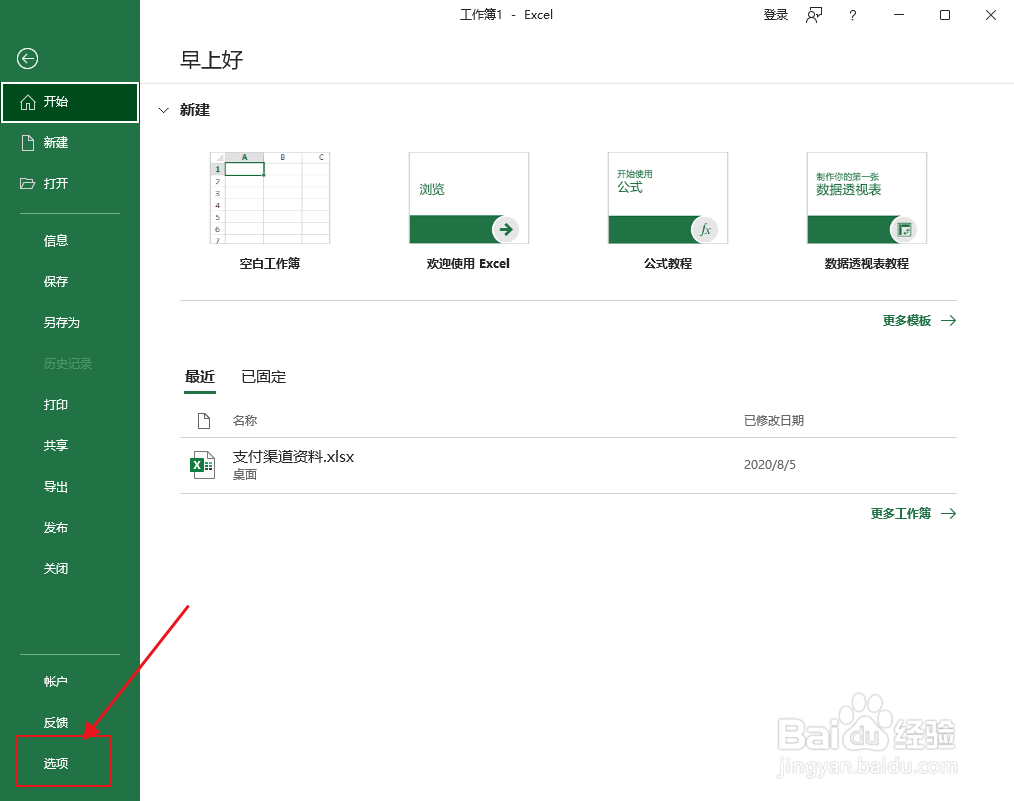
Task: Select 打开 in the sidebar
Action: coord(70,184)
